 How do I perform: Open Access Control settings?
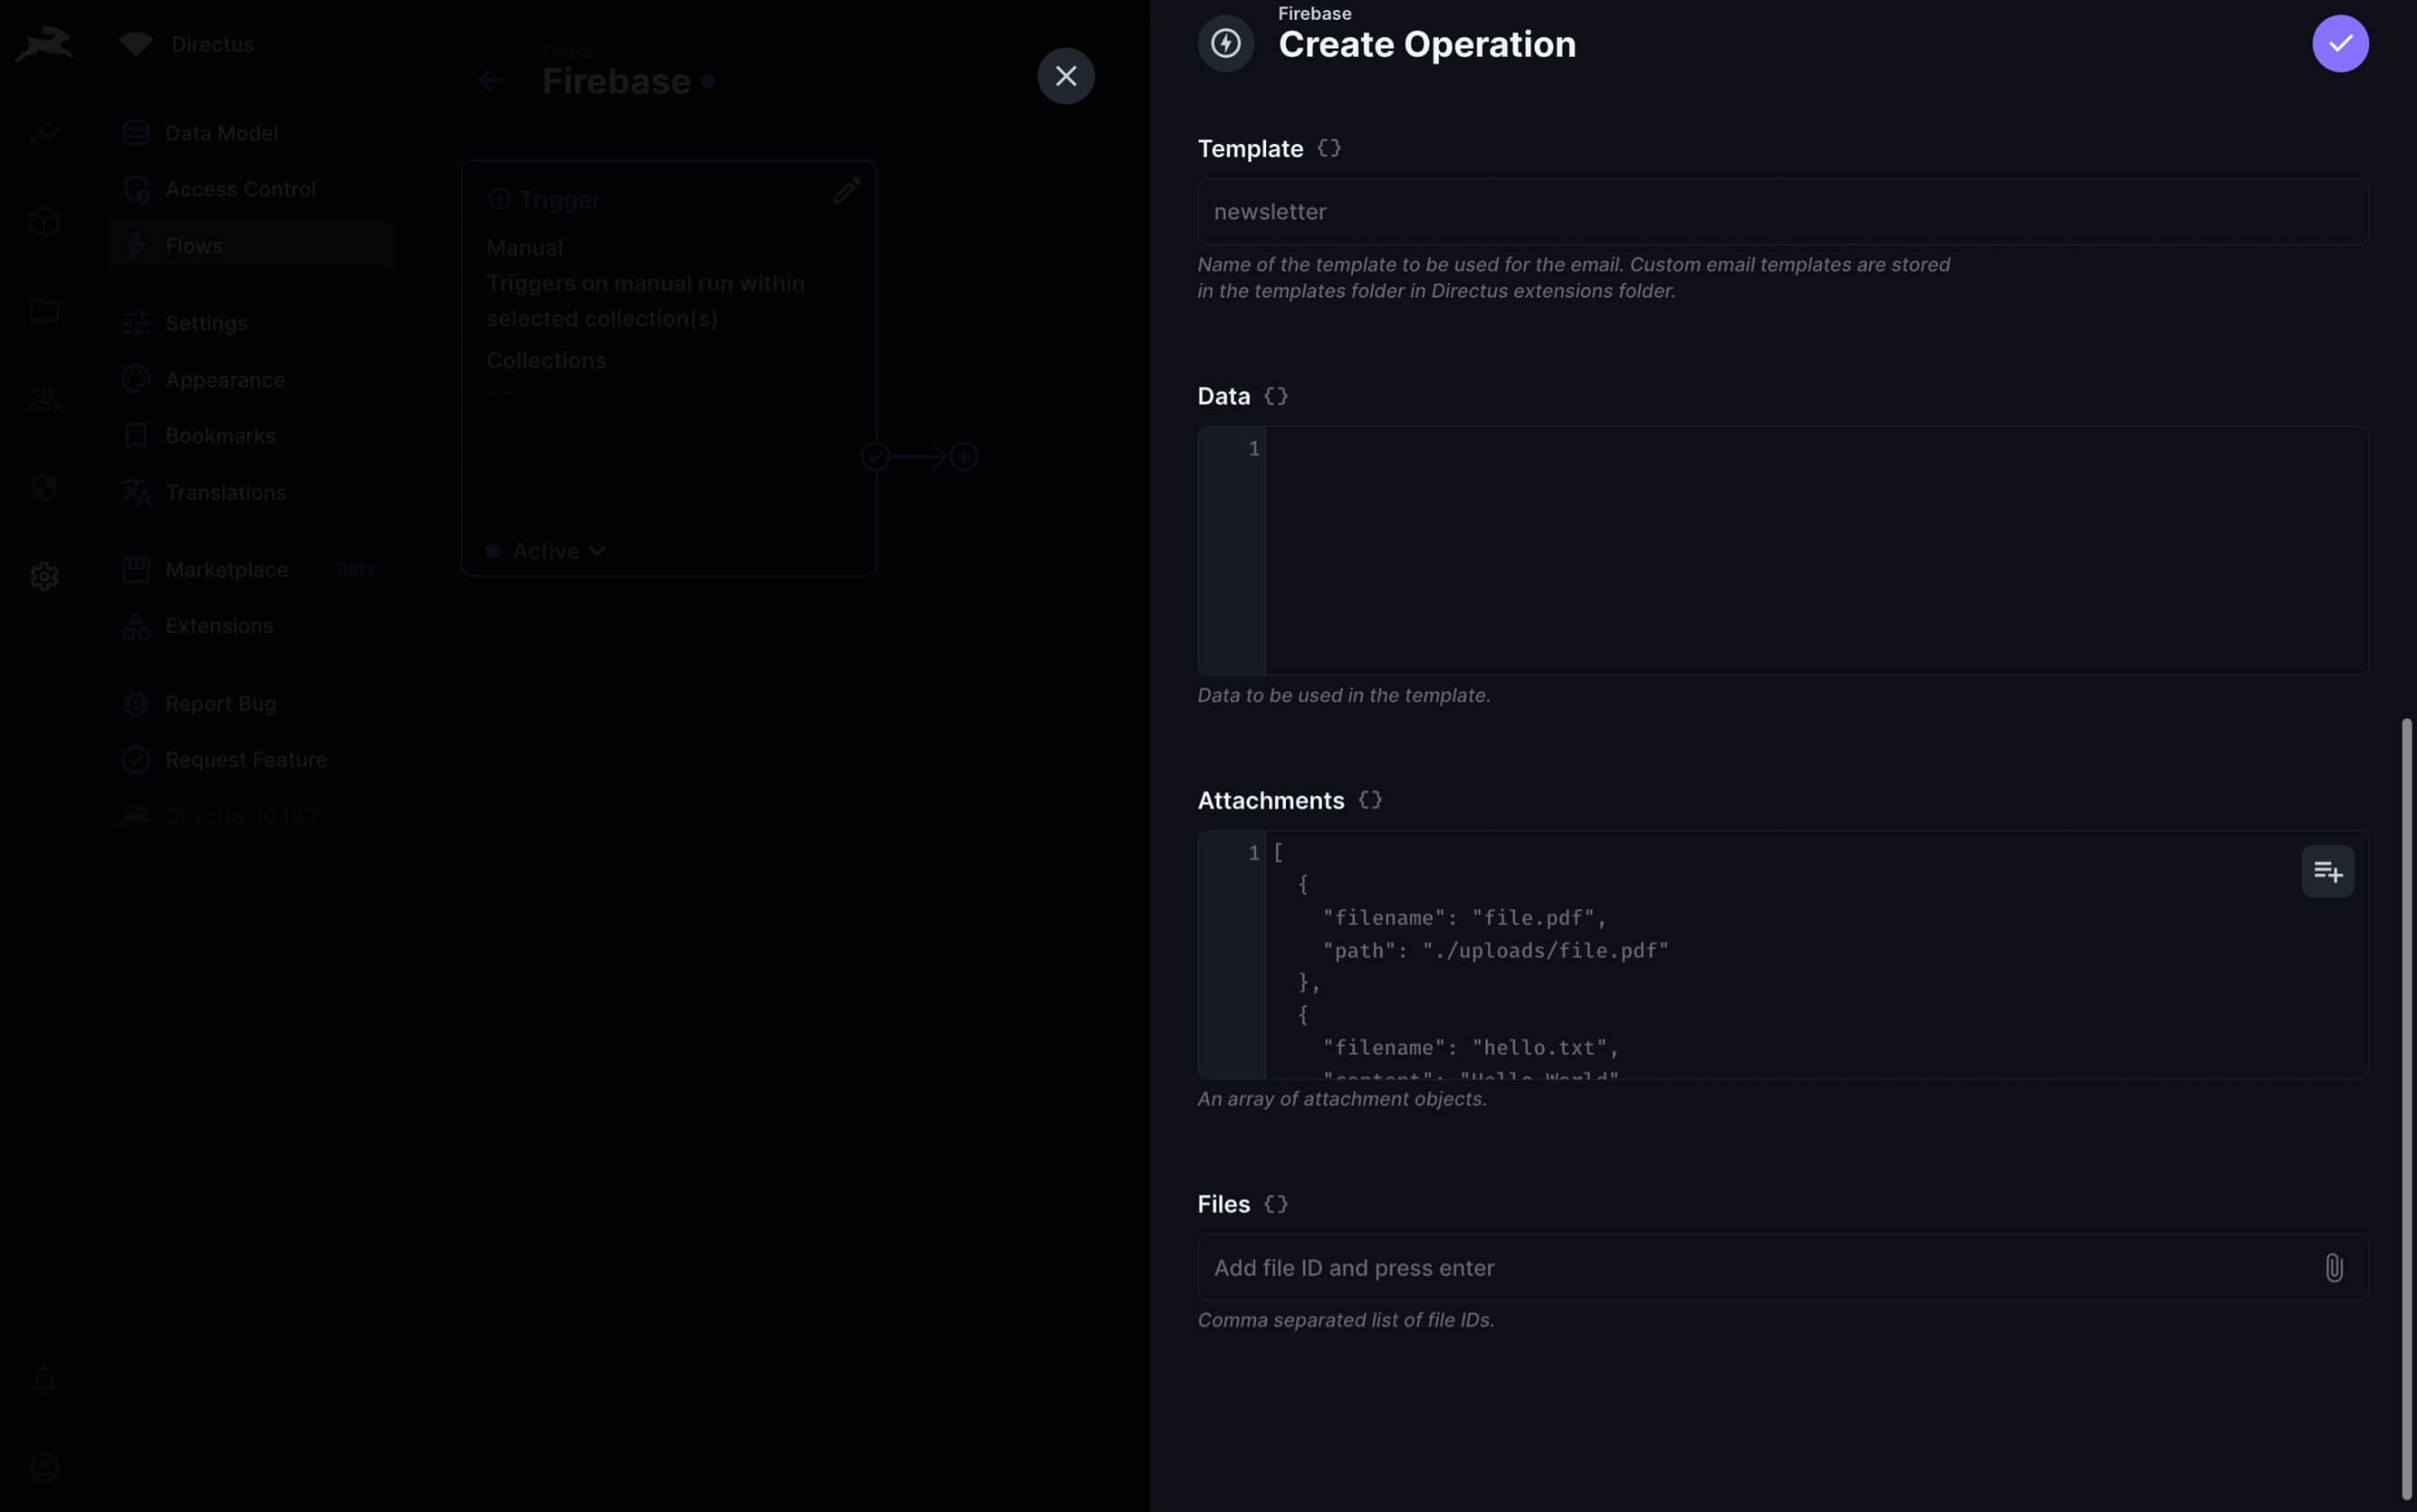click(240, 189)
